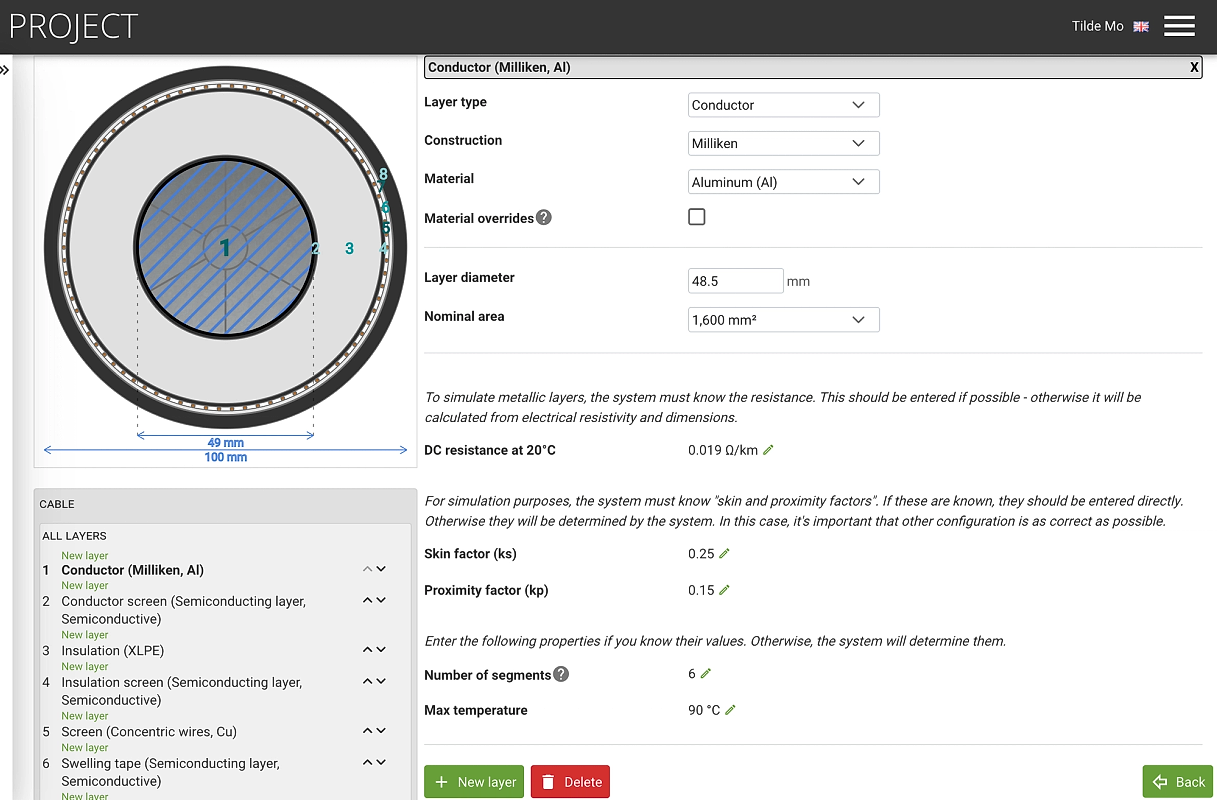Edit the proximity factor (kp) value
Screen dimensions: 1217x800
coord(724,590)
